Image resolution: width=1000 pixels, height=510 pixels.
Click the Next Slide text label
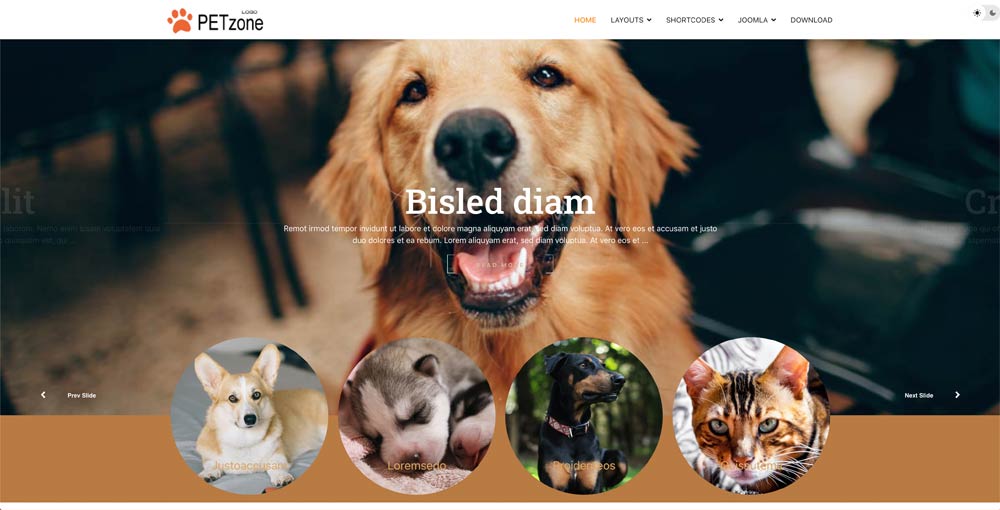(x=918, y=395)
